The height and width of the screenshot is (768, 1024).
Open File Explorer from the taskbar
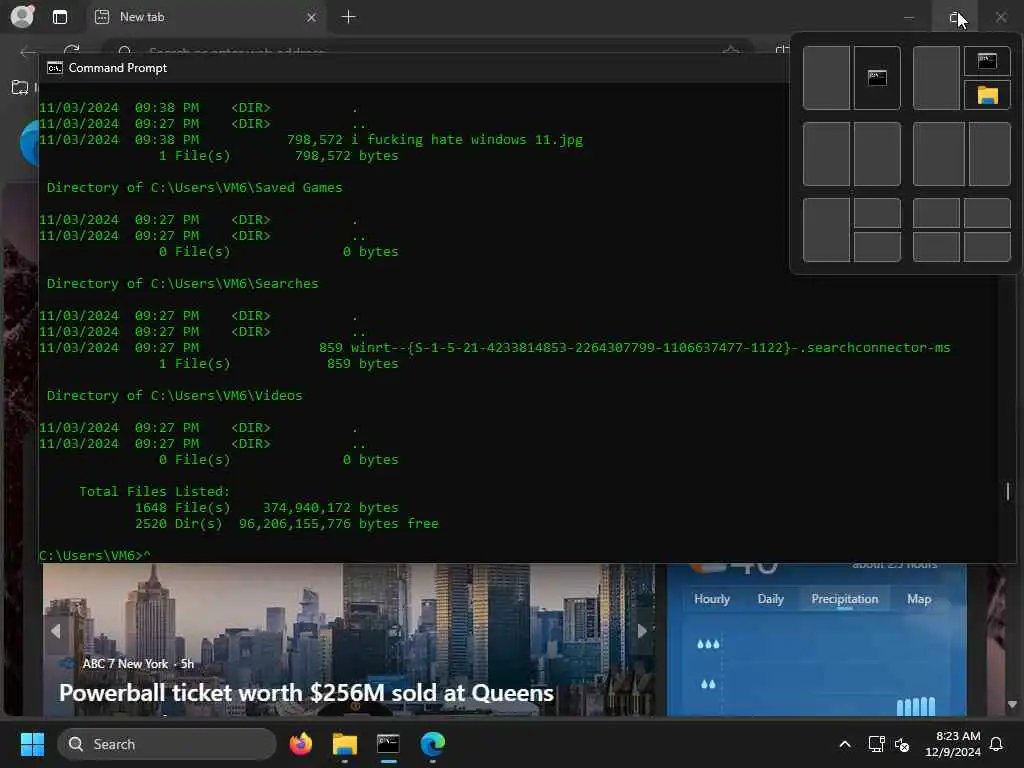point(344,744)
